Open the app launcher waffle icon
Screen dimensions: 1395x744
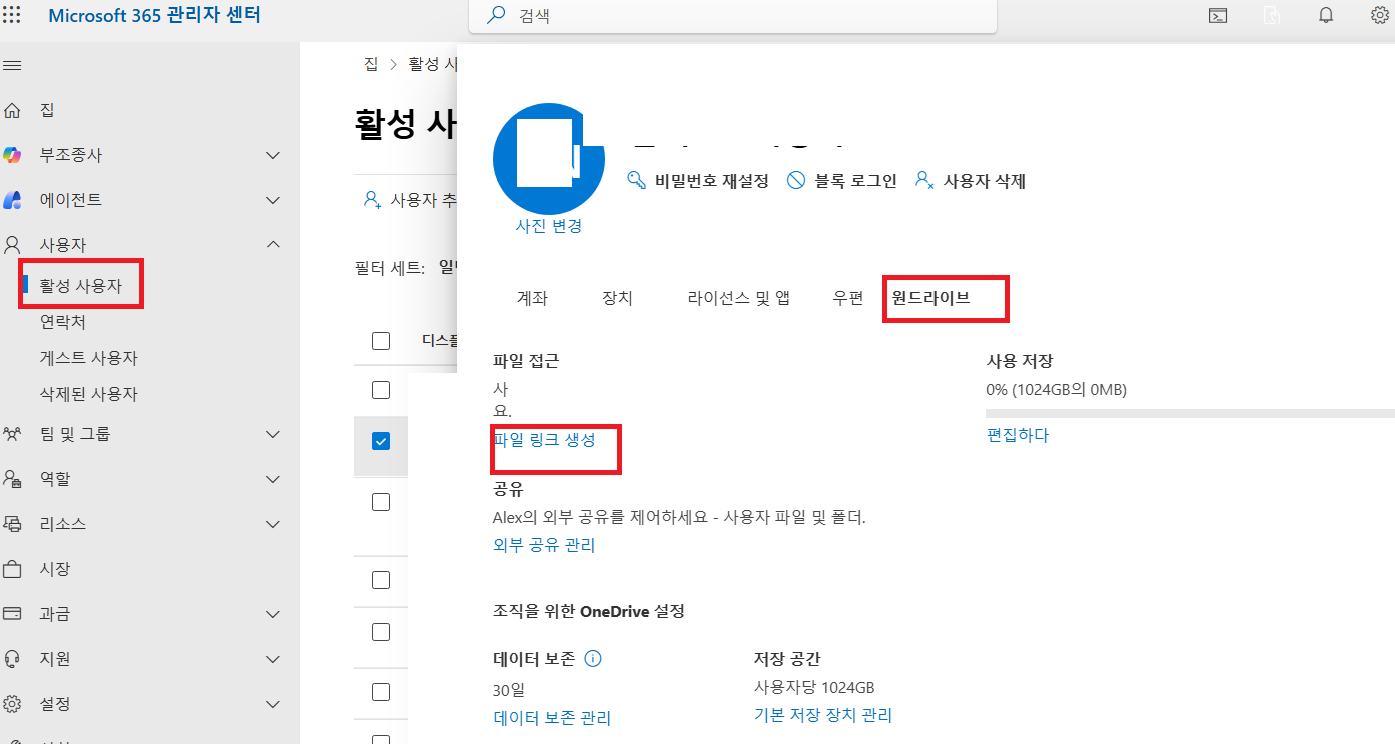click(13, 16)
